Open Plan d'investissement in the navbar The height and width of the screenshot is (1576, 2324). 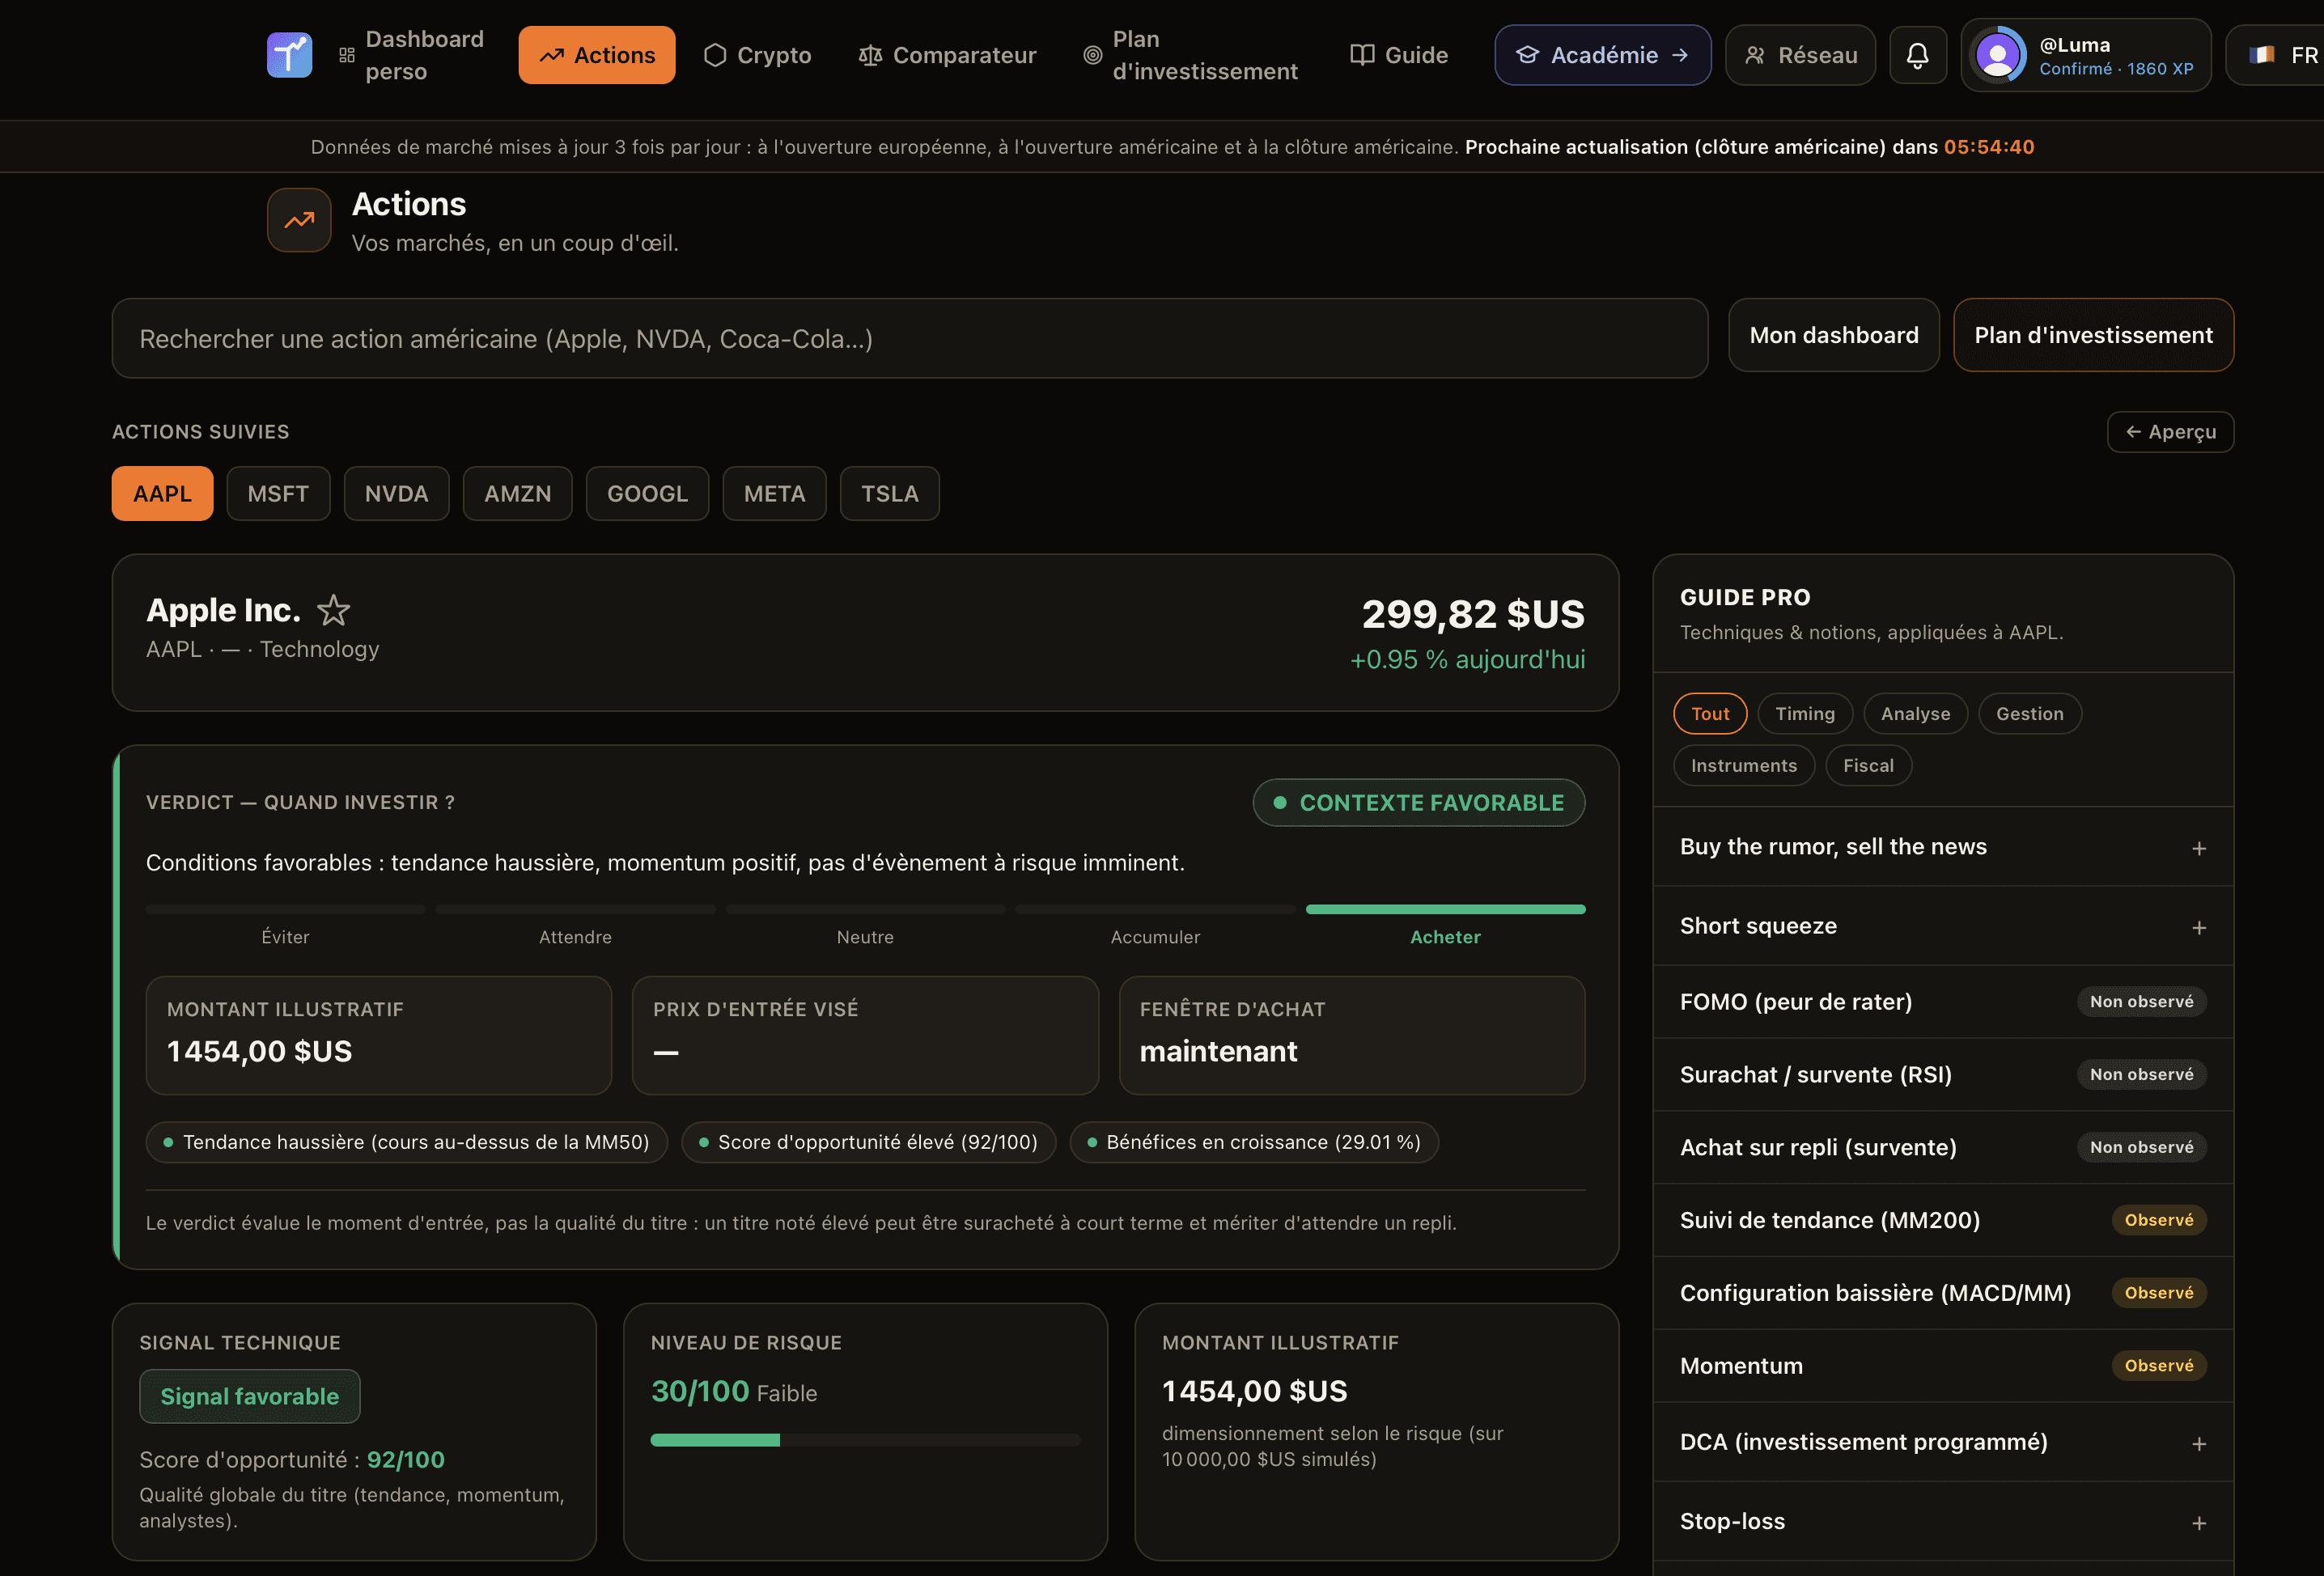tap(1191, 55)
